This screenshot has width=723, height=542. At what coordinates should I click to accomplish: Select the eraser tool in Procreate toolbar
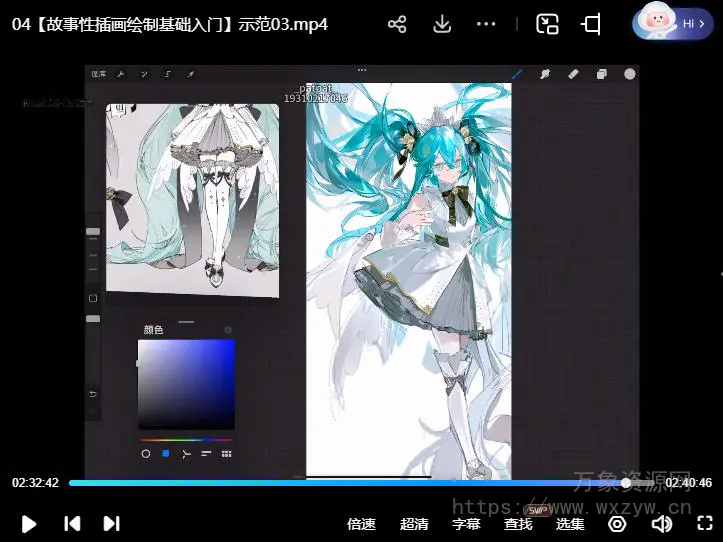click(573, 74)
